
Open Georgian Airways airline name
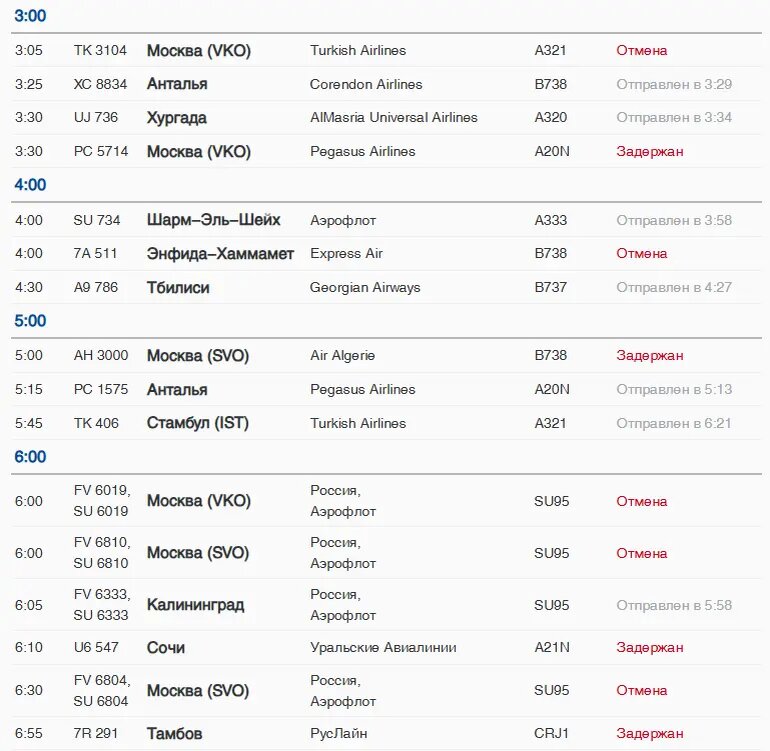coord(365,287)
